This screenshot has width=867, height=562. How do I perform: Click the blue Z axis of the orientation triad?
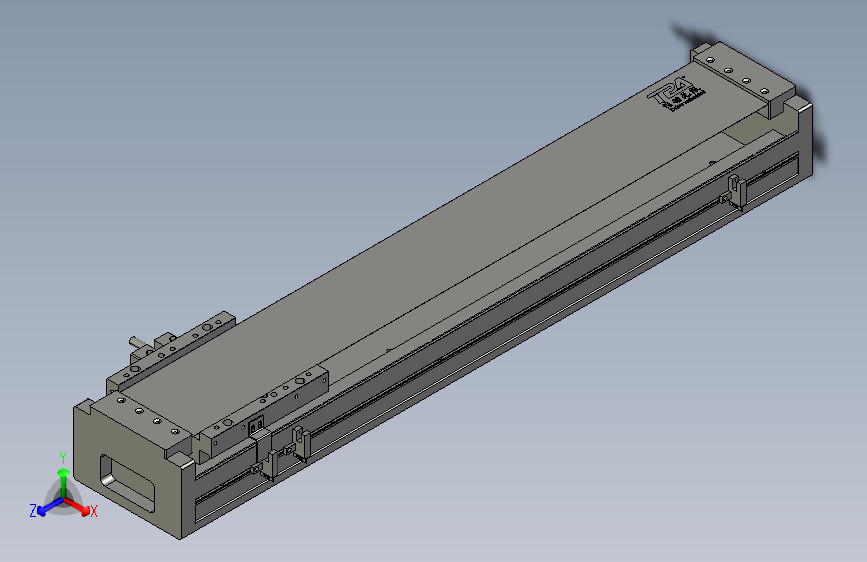point(49,507)
